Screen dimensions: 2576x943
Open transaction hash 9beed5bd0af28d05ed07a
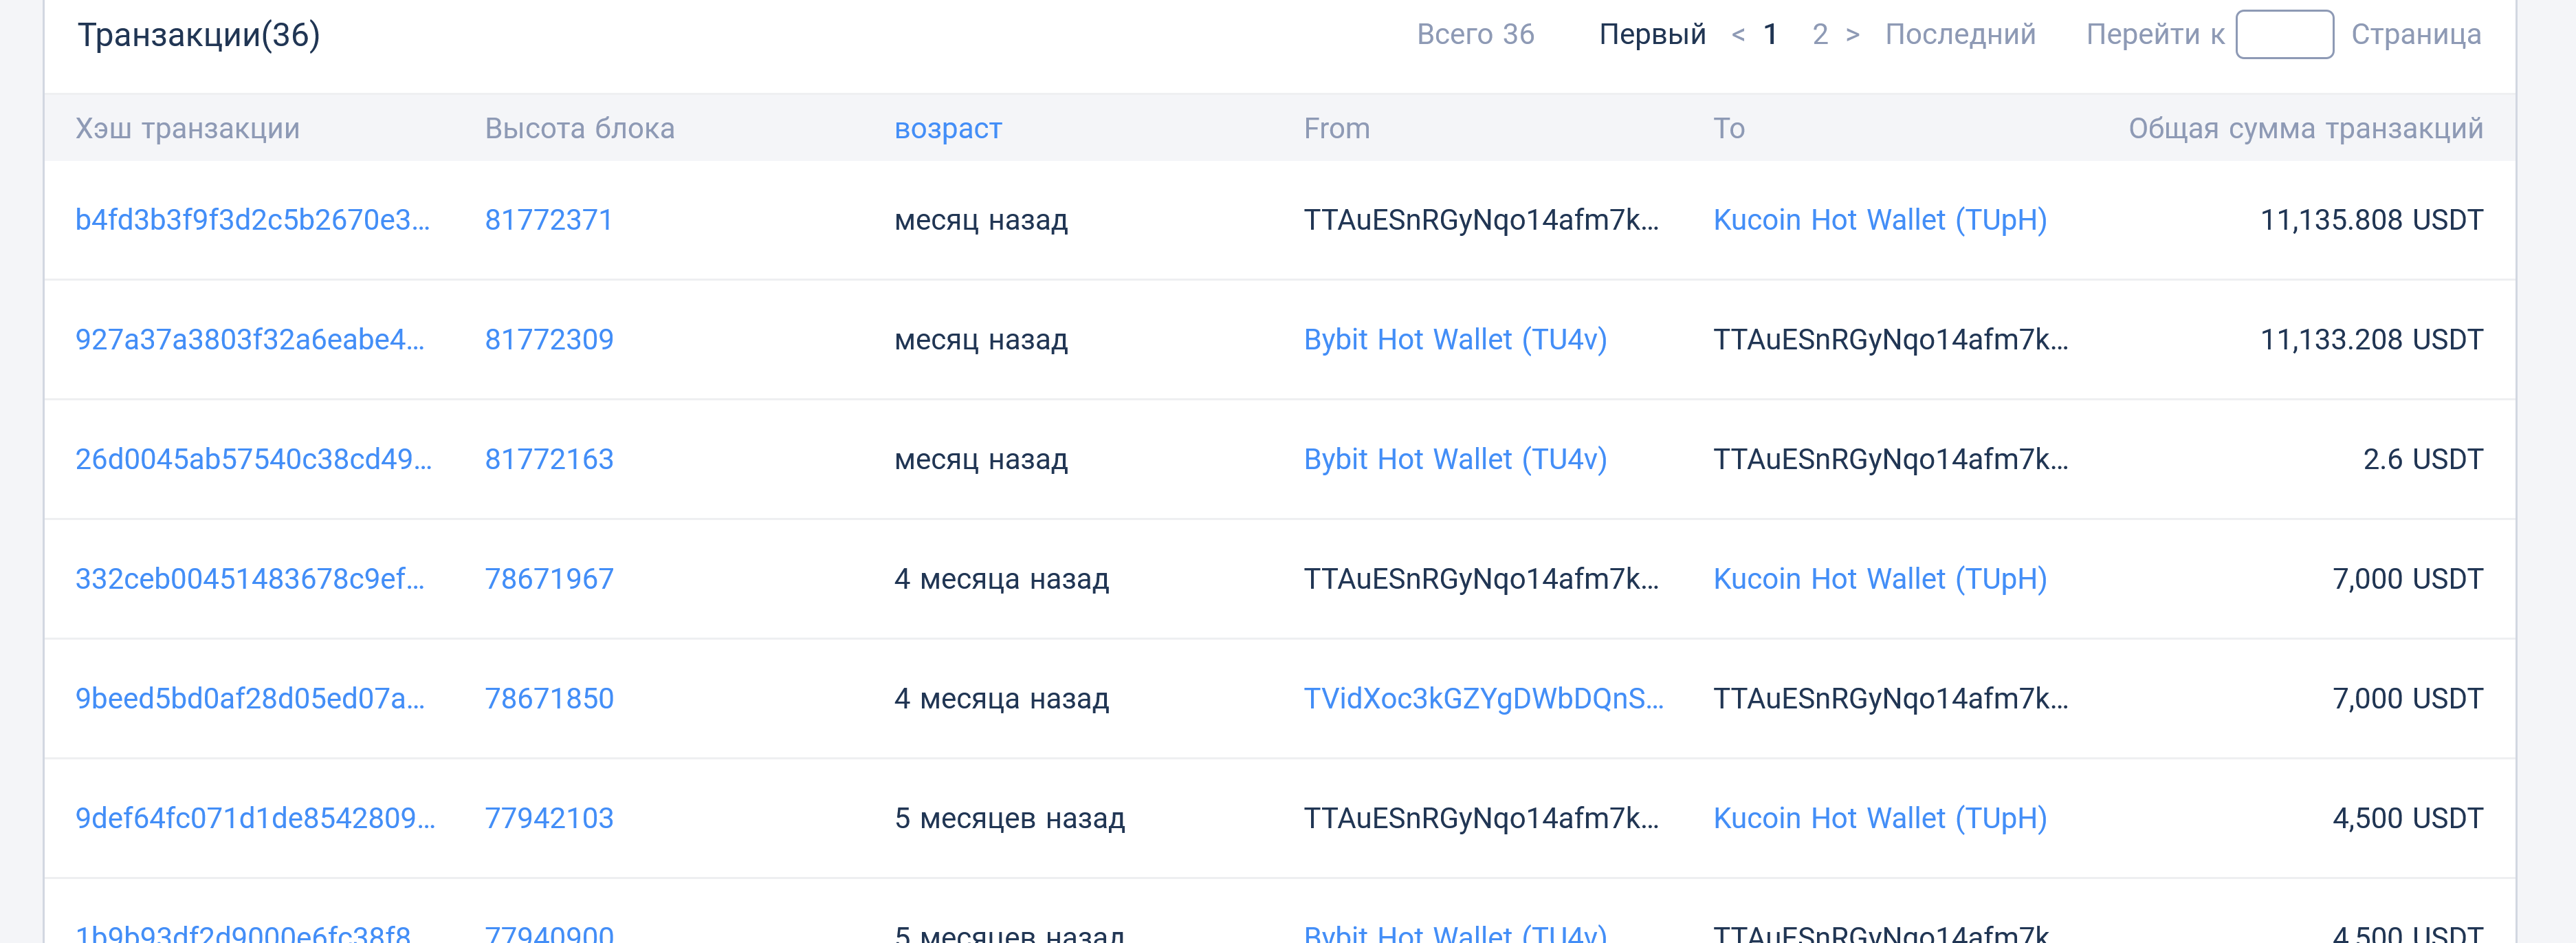[x=250, y=699]
